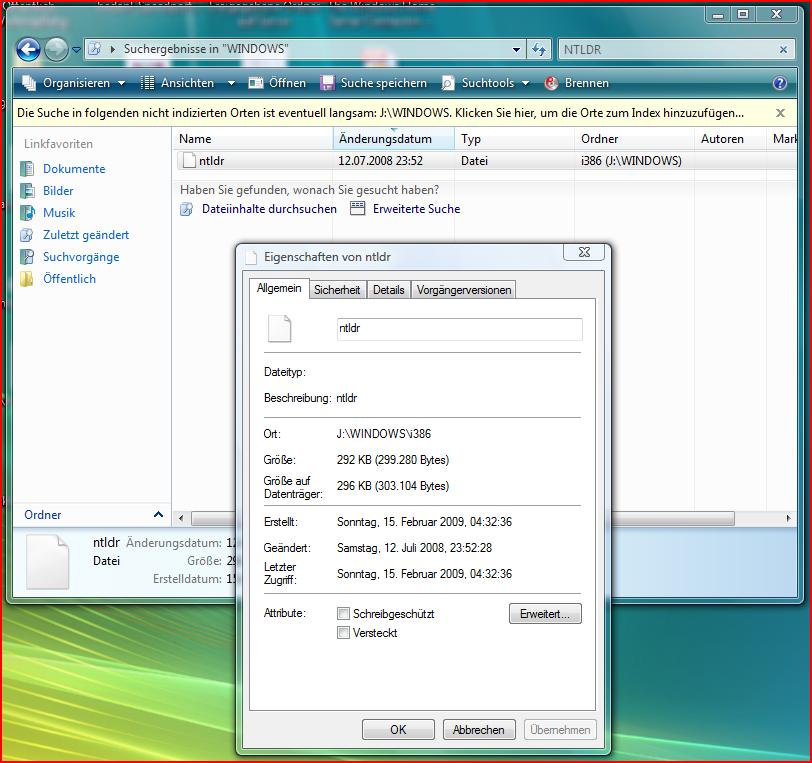Click the file icon in properties dialog
Viewport: 812px width, 763px height.
[x=280, y=328]
